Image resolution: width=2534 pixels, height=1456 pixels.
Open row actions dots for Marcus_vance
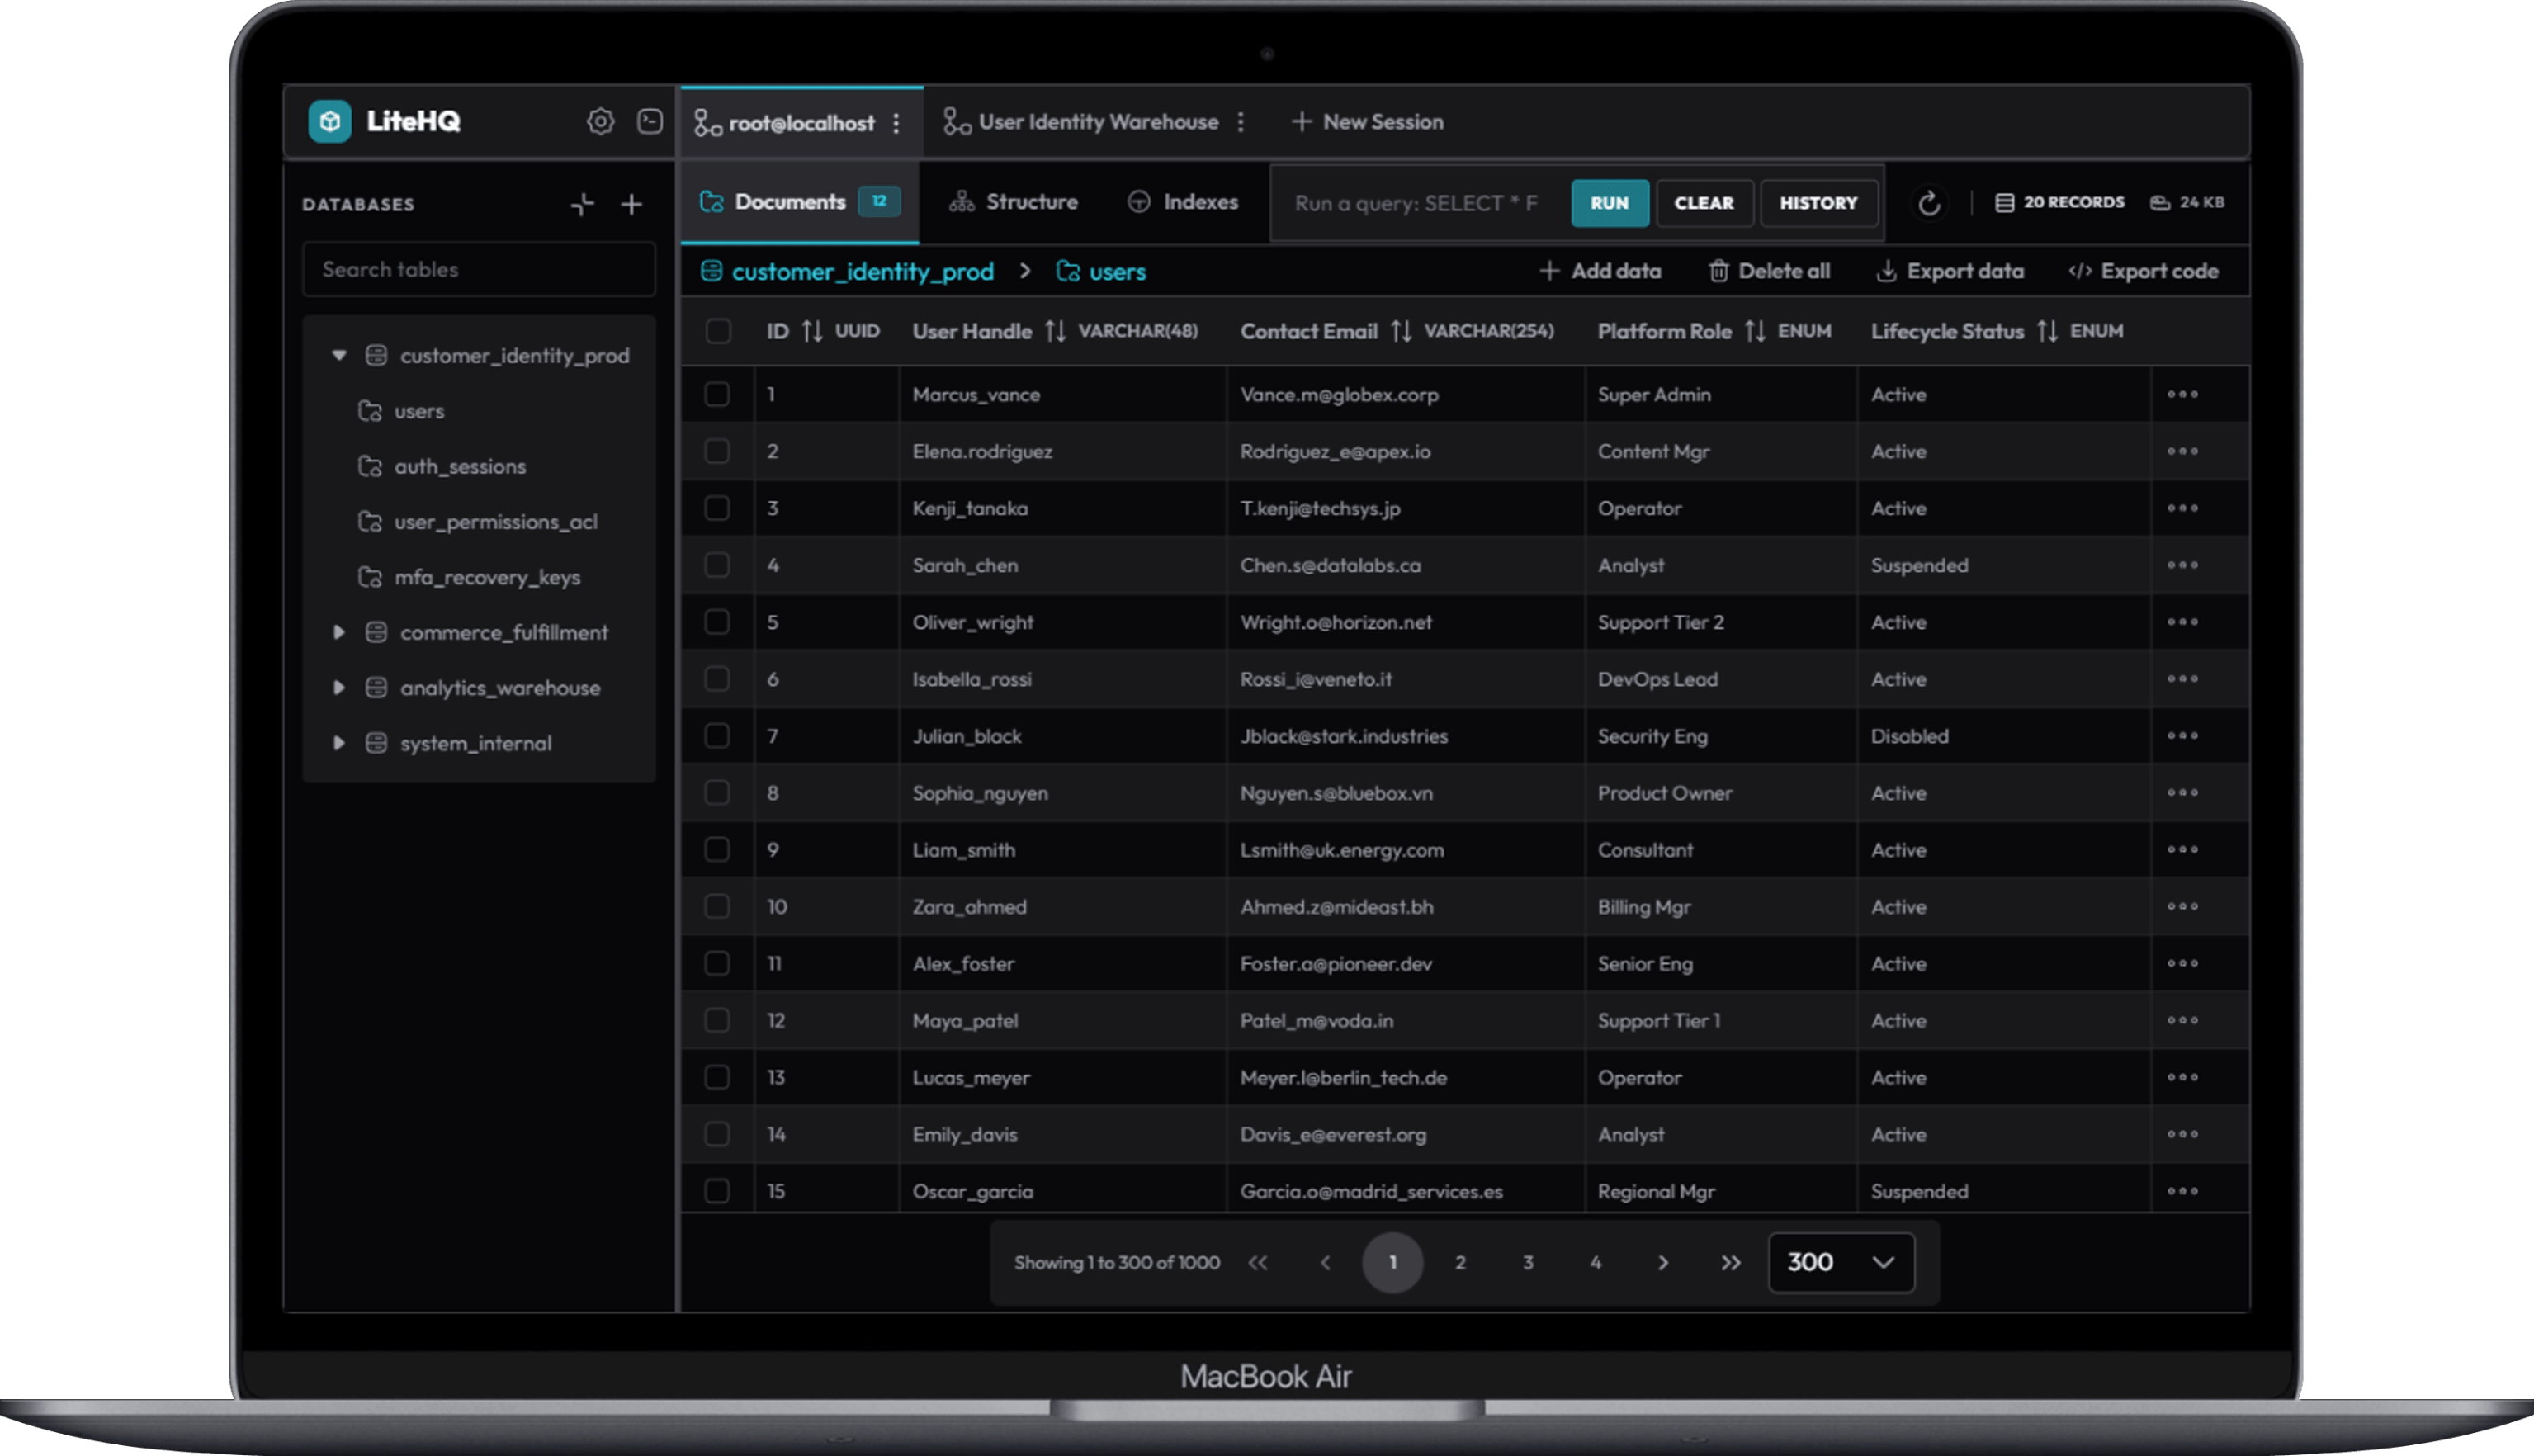click(2182, 394)
